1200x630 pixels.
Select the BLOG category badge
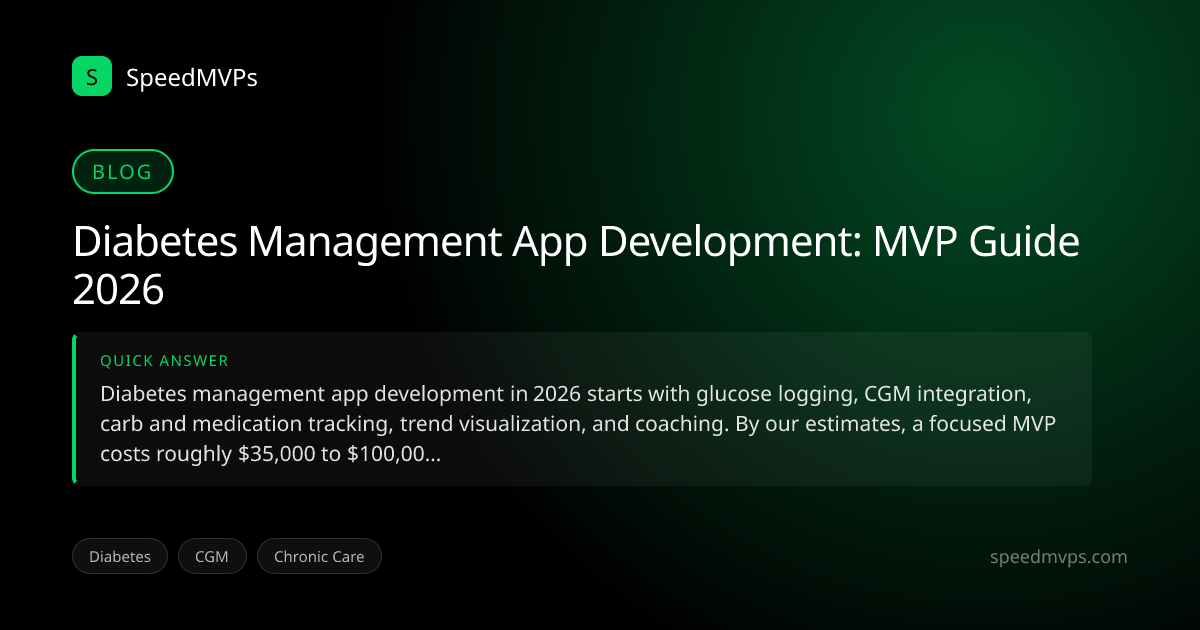(123, 172)
